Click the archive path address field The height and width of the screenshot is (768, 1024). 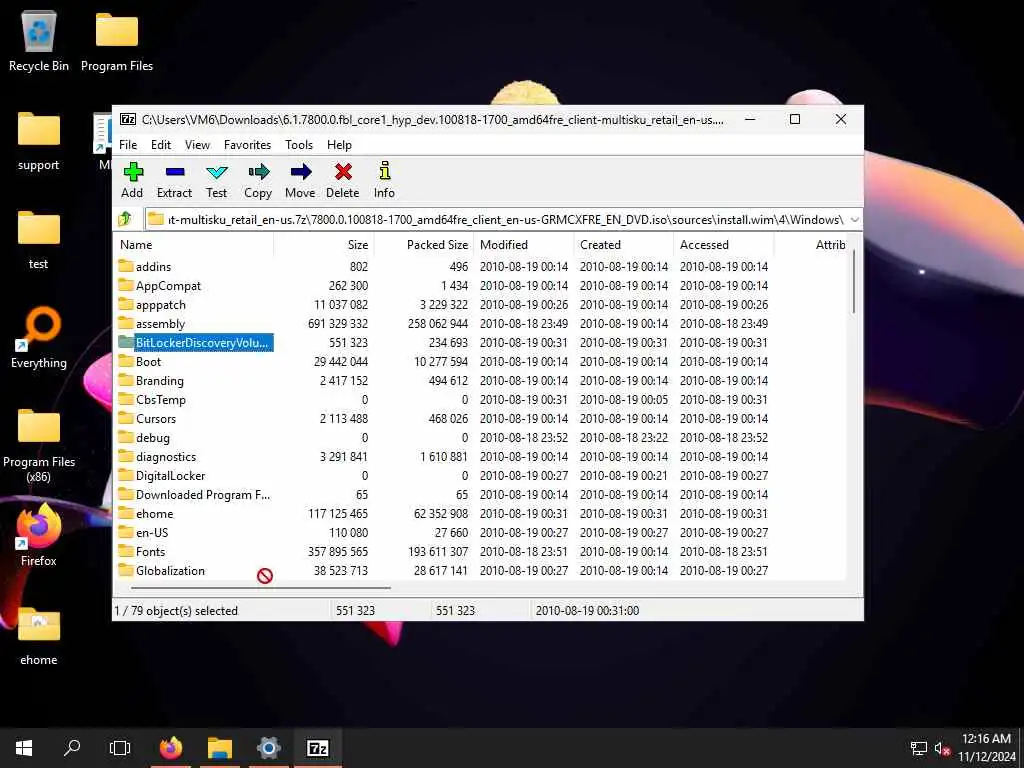coord(496,219)
